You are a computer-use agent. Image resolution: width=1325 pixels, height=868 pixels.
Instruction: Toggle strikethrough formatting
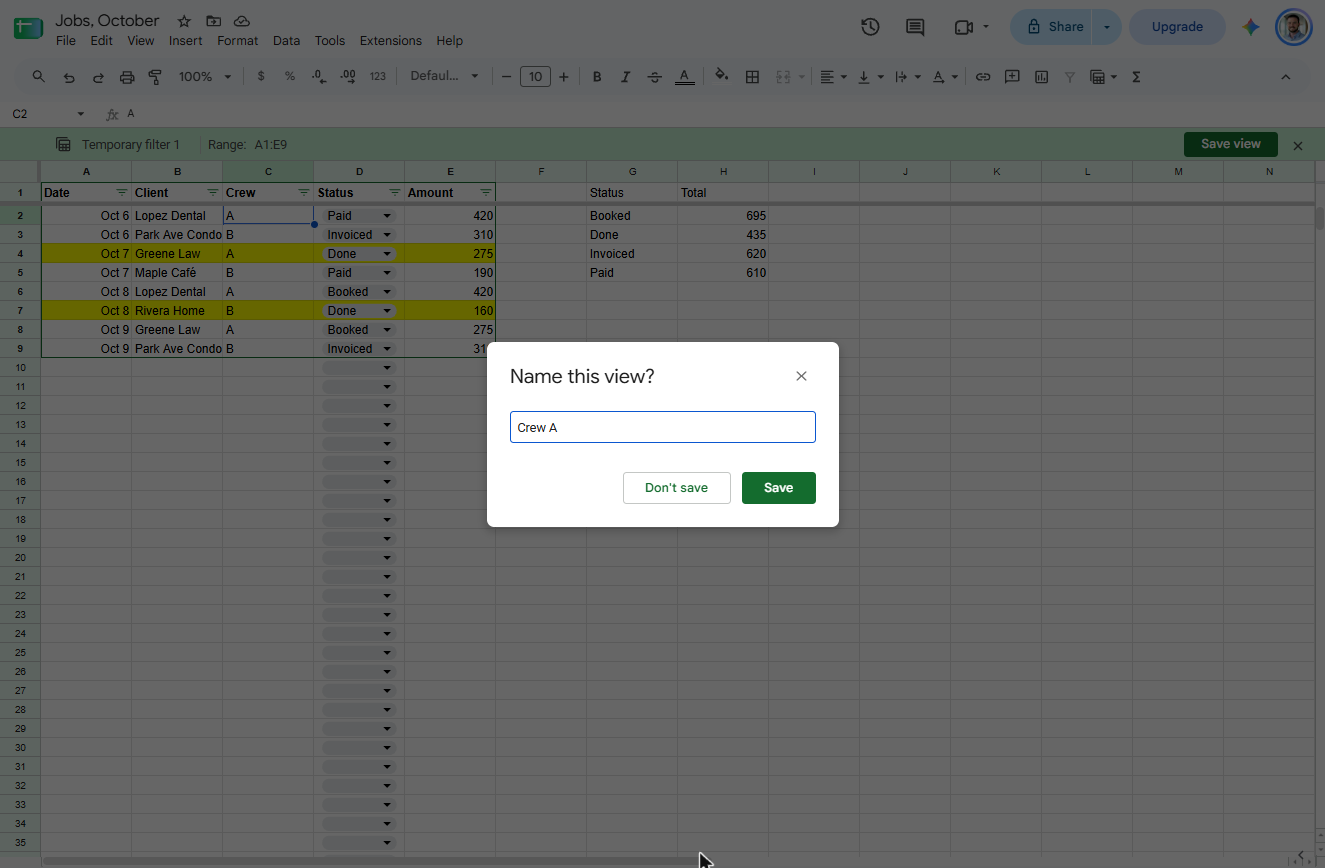tap(655, 77)
